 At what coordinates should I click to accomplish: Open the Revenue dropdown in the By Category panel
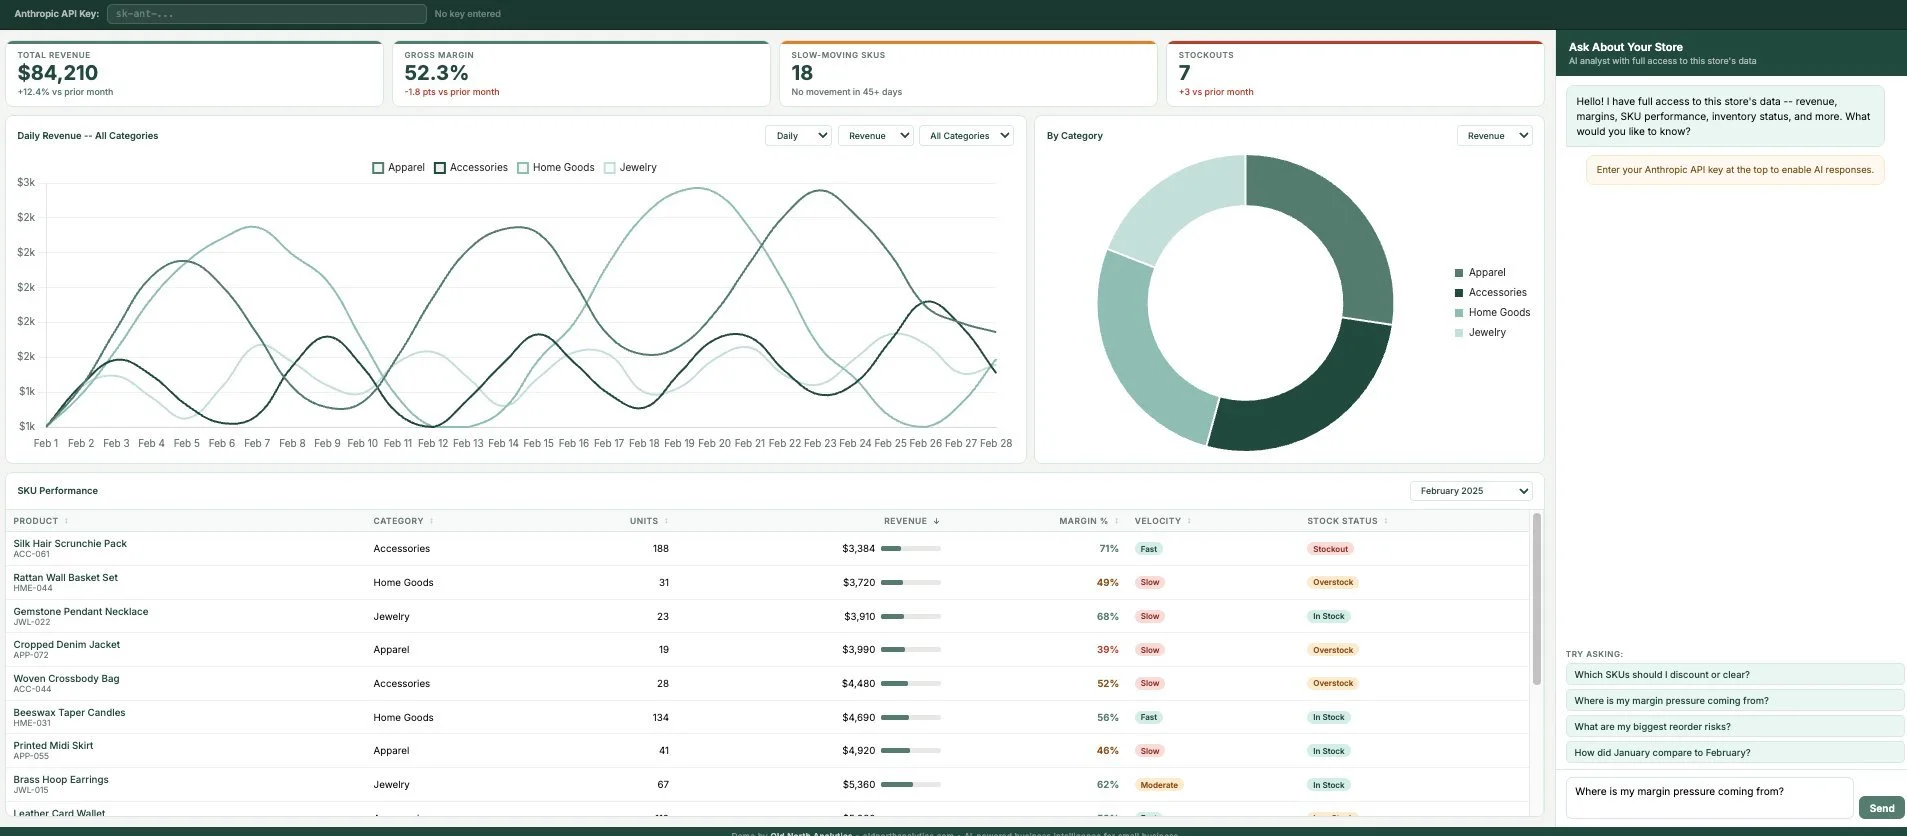click(x=1494, y=136)
